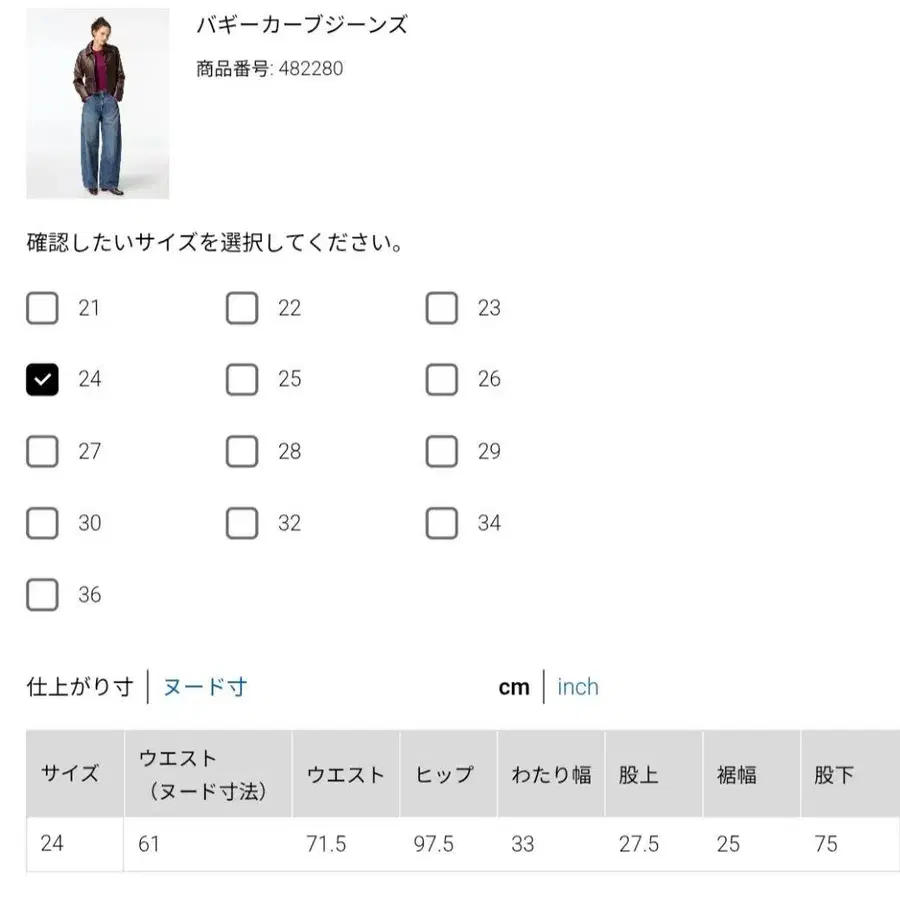Tick the size 25 checkbox
The height and width of the screenshot is (900, 900).
[242, 379]
